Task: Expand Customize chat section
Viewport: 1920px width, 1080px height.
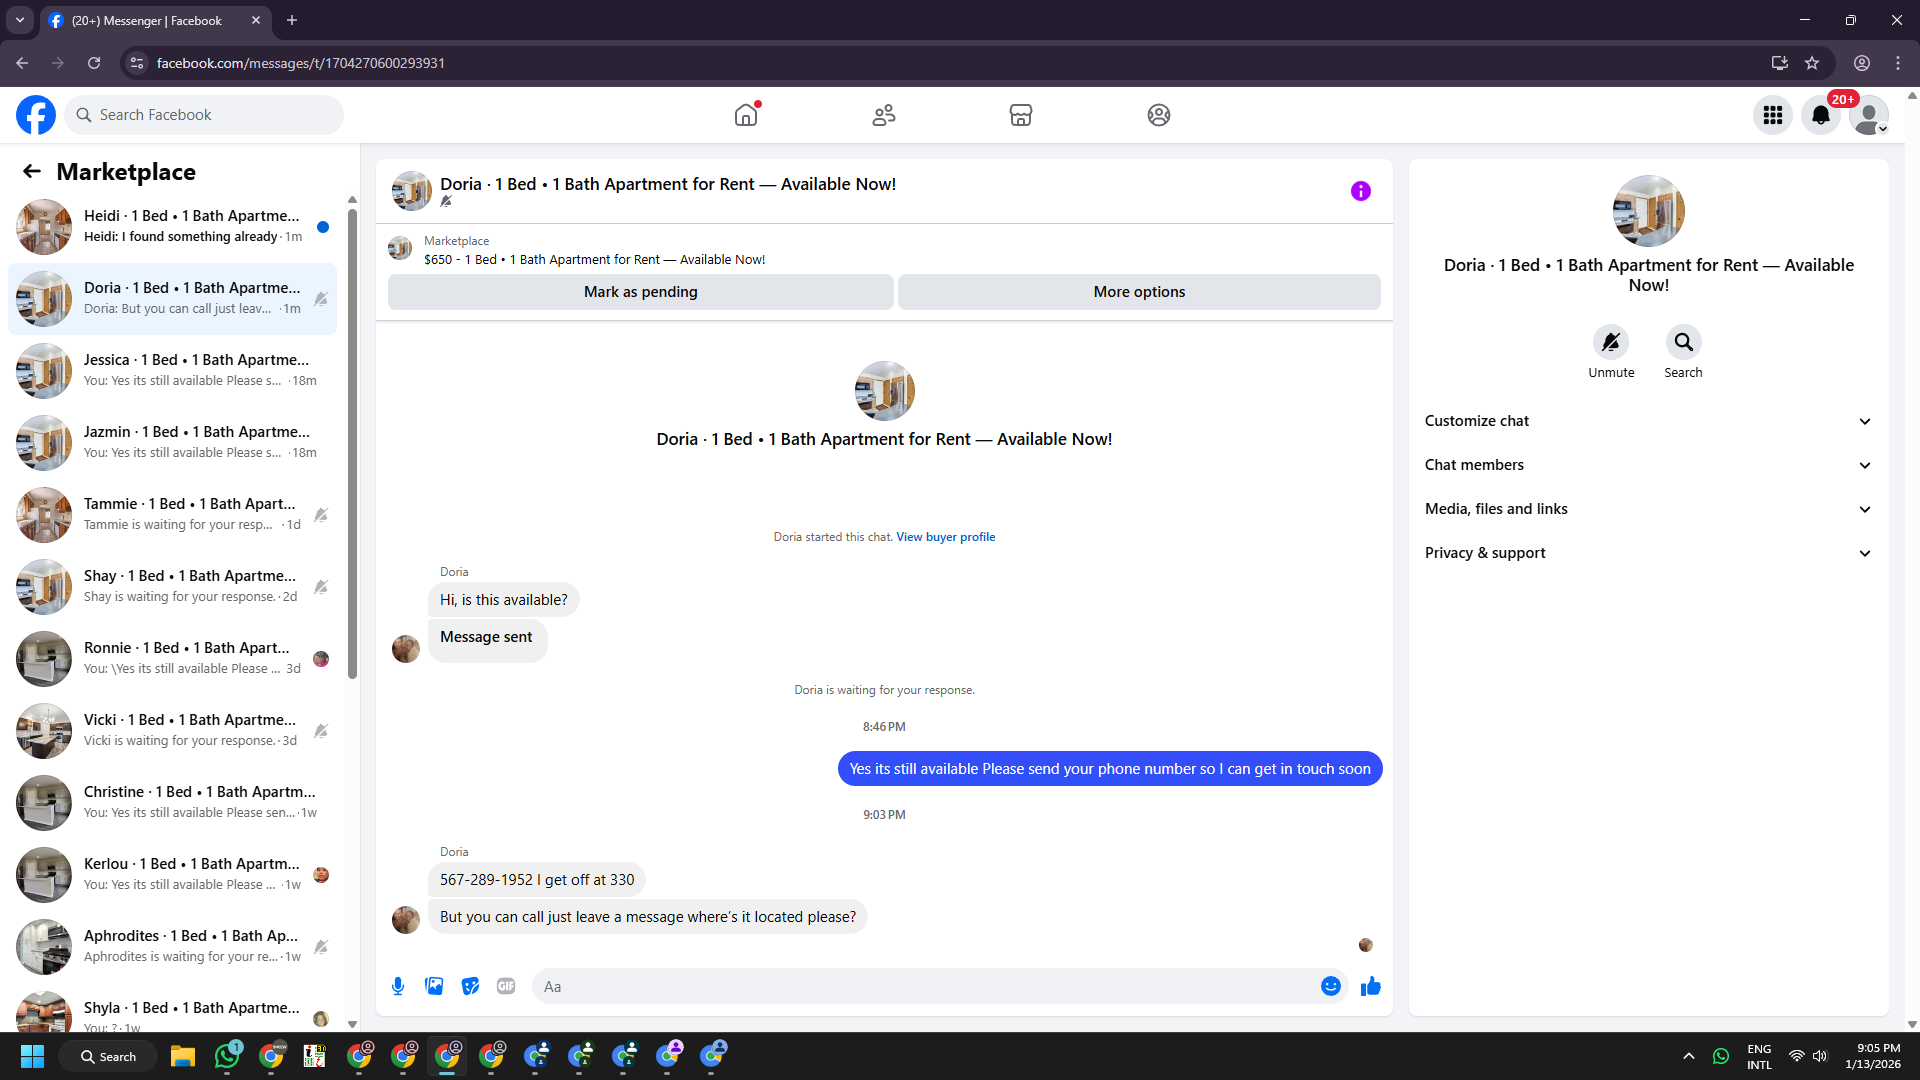Action: tap(1647, 421)
